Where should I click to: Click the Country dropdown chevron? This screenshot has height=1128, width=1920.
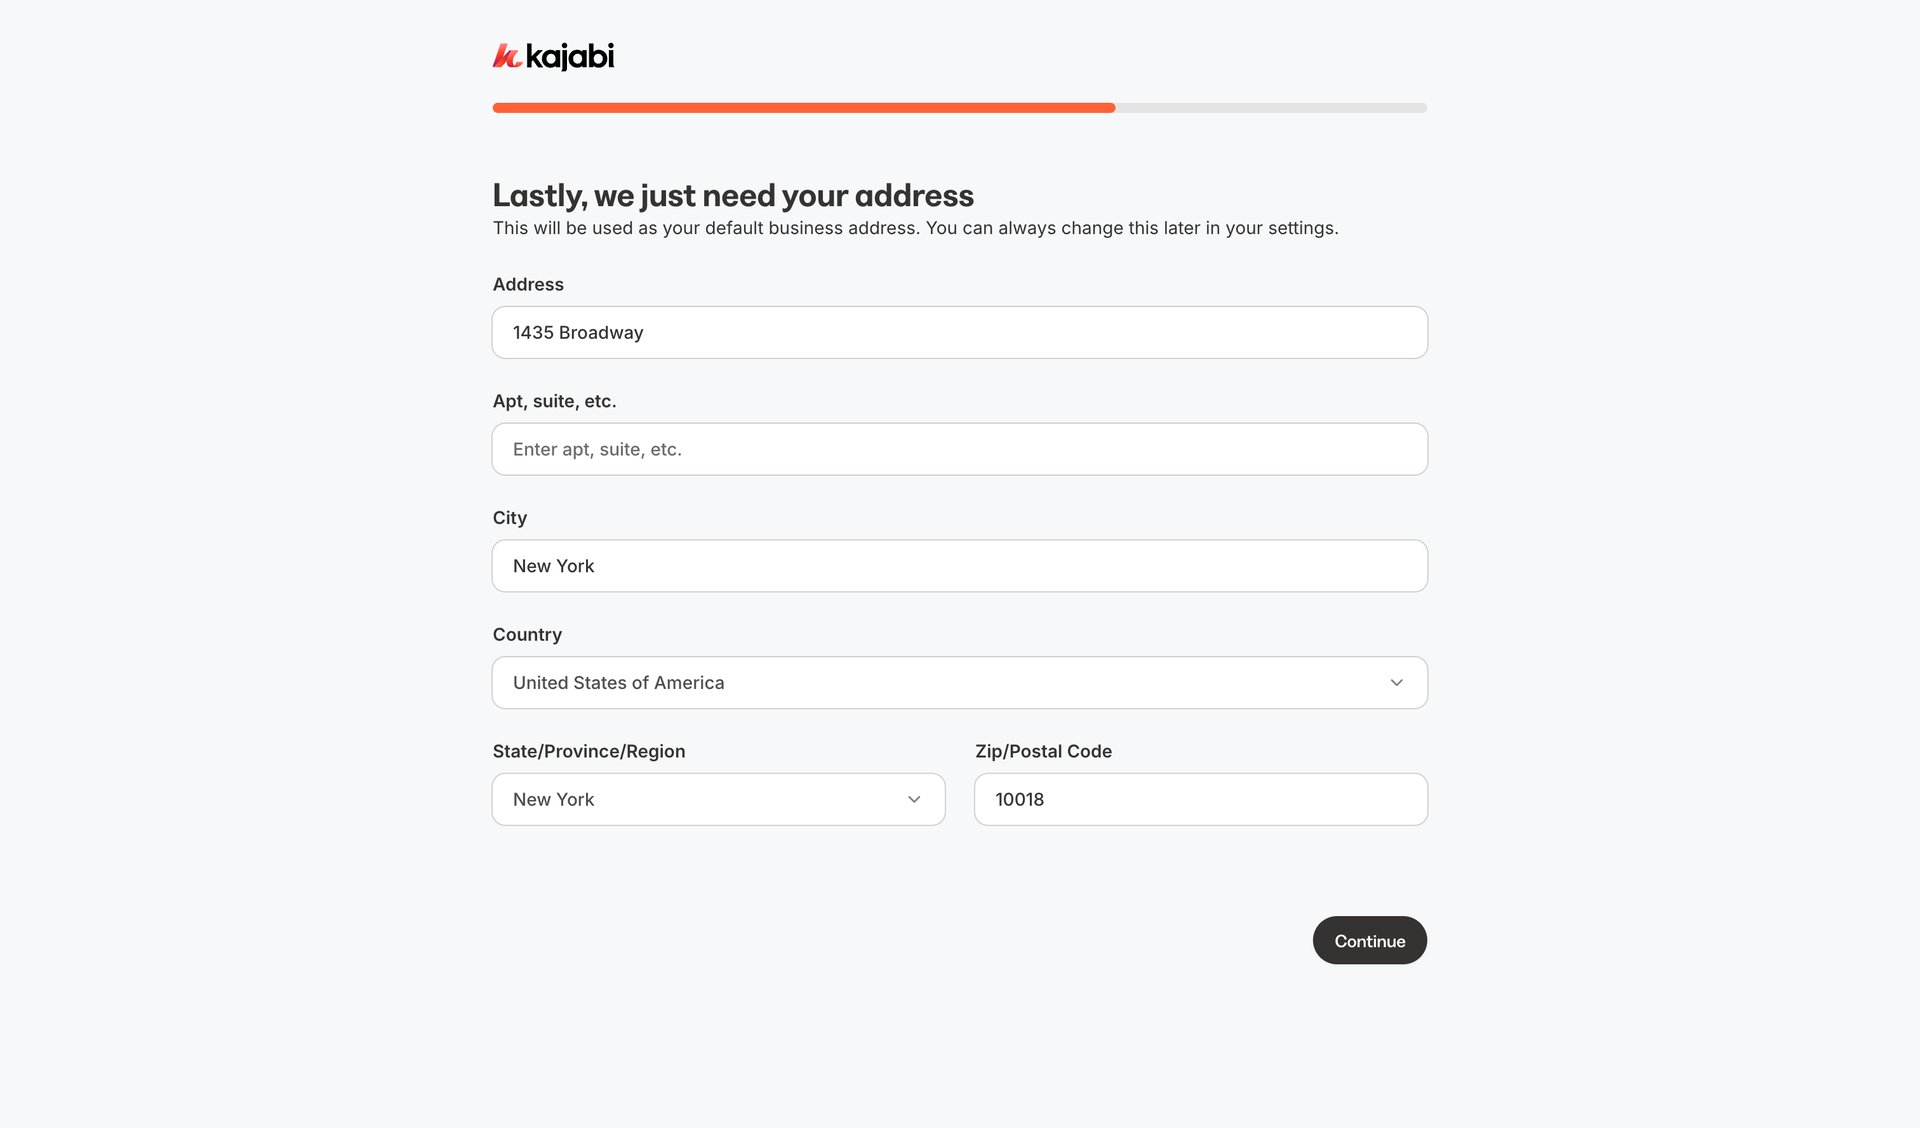click(x=1397, y=683)
